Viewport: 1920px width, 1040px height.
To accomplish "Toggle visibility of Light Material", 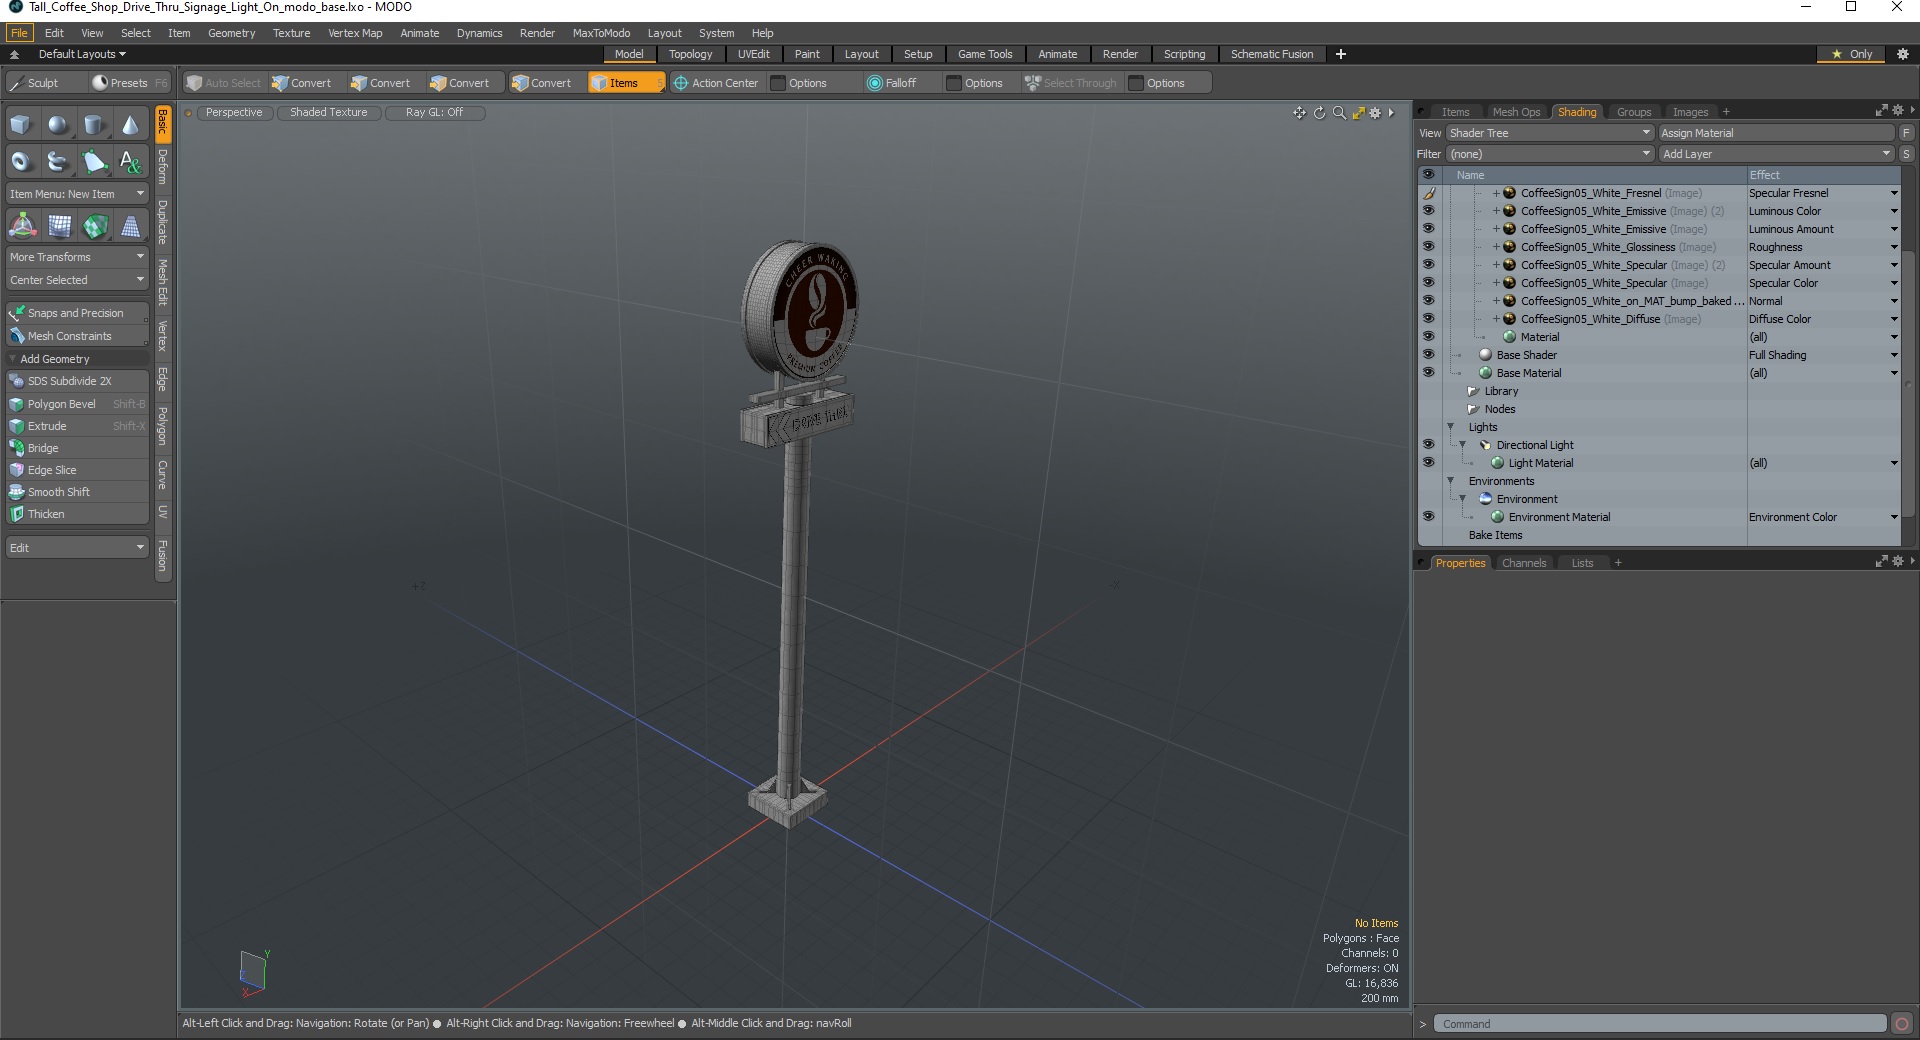I will pos(1428,463).
